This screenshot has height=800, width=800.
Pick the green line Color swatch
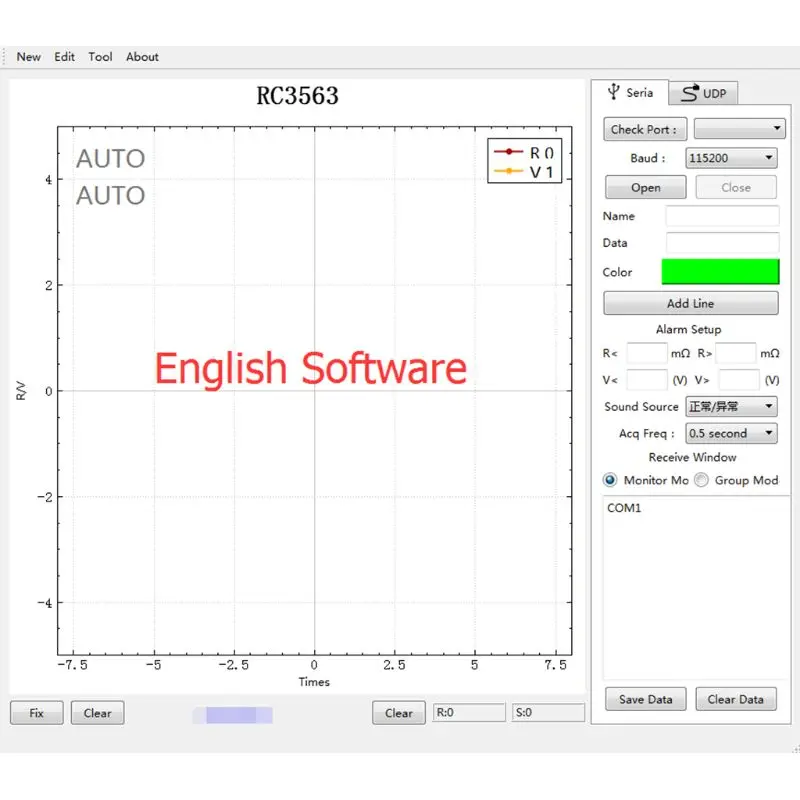click(720, 272)
